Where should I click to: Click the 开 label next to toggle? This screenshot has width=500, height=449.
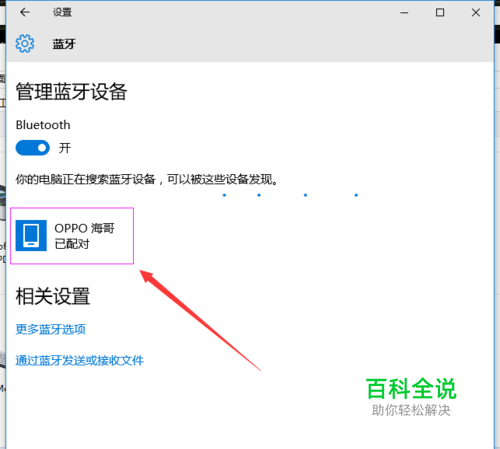pyautogui.click(x=65, y=148)
